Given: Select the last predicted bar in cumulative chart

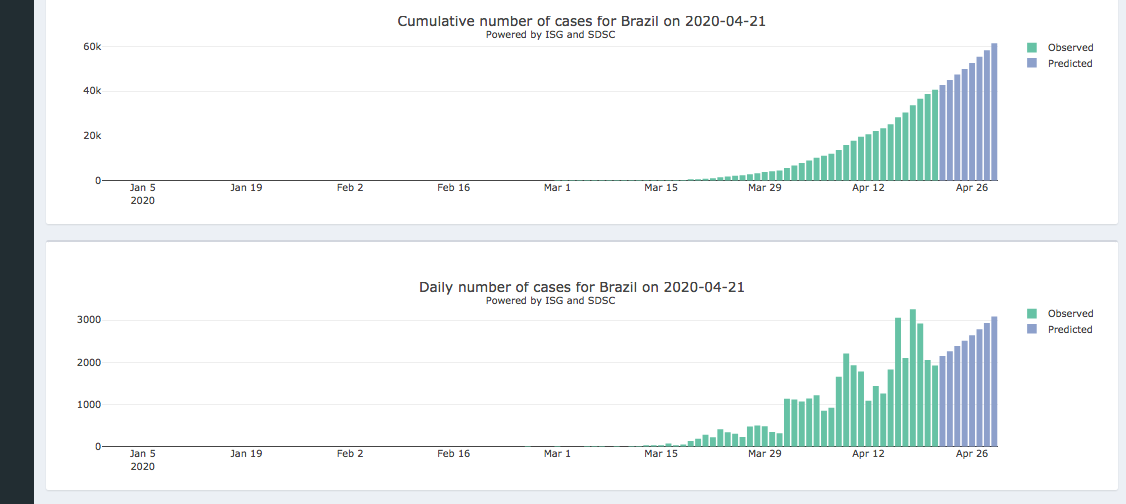Looking at the screenshot, I should pos(994,112).
